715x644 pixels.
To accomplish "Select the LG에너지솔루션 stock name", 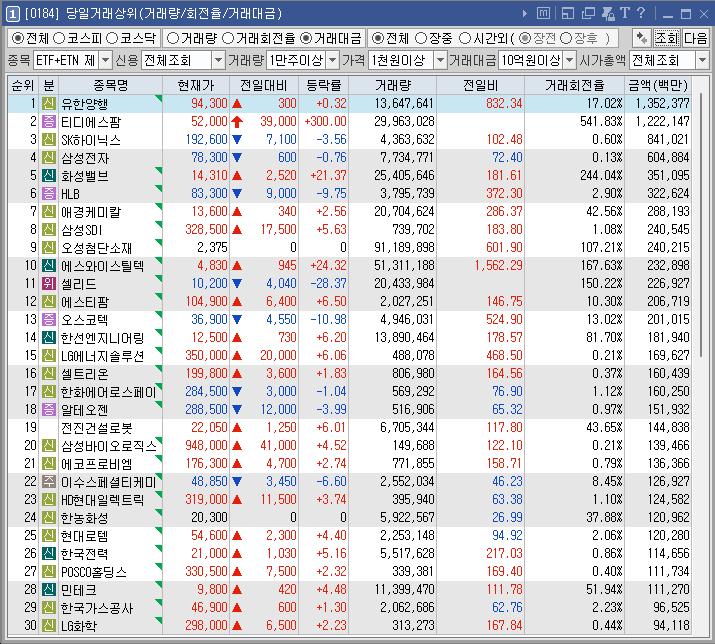I will coord(103,356).
